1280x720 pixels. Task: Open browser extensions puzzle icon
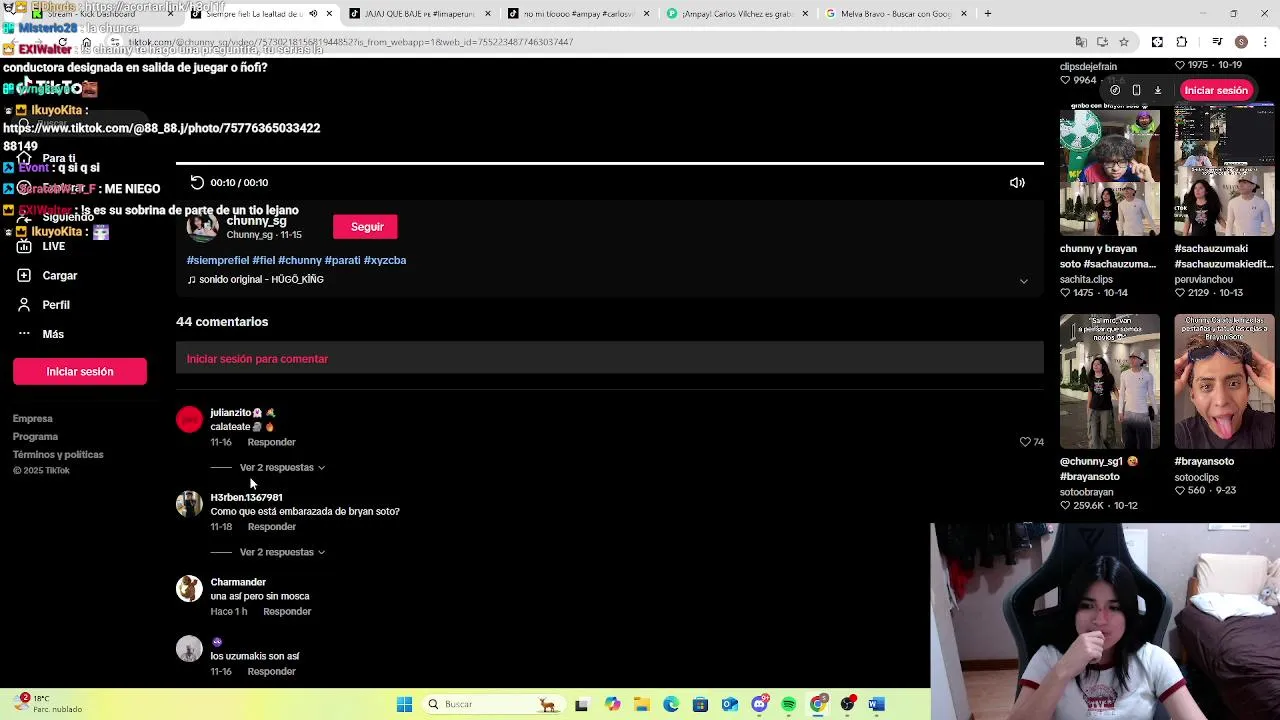[x=1182, y=42]
